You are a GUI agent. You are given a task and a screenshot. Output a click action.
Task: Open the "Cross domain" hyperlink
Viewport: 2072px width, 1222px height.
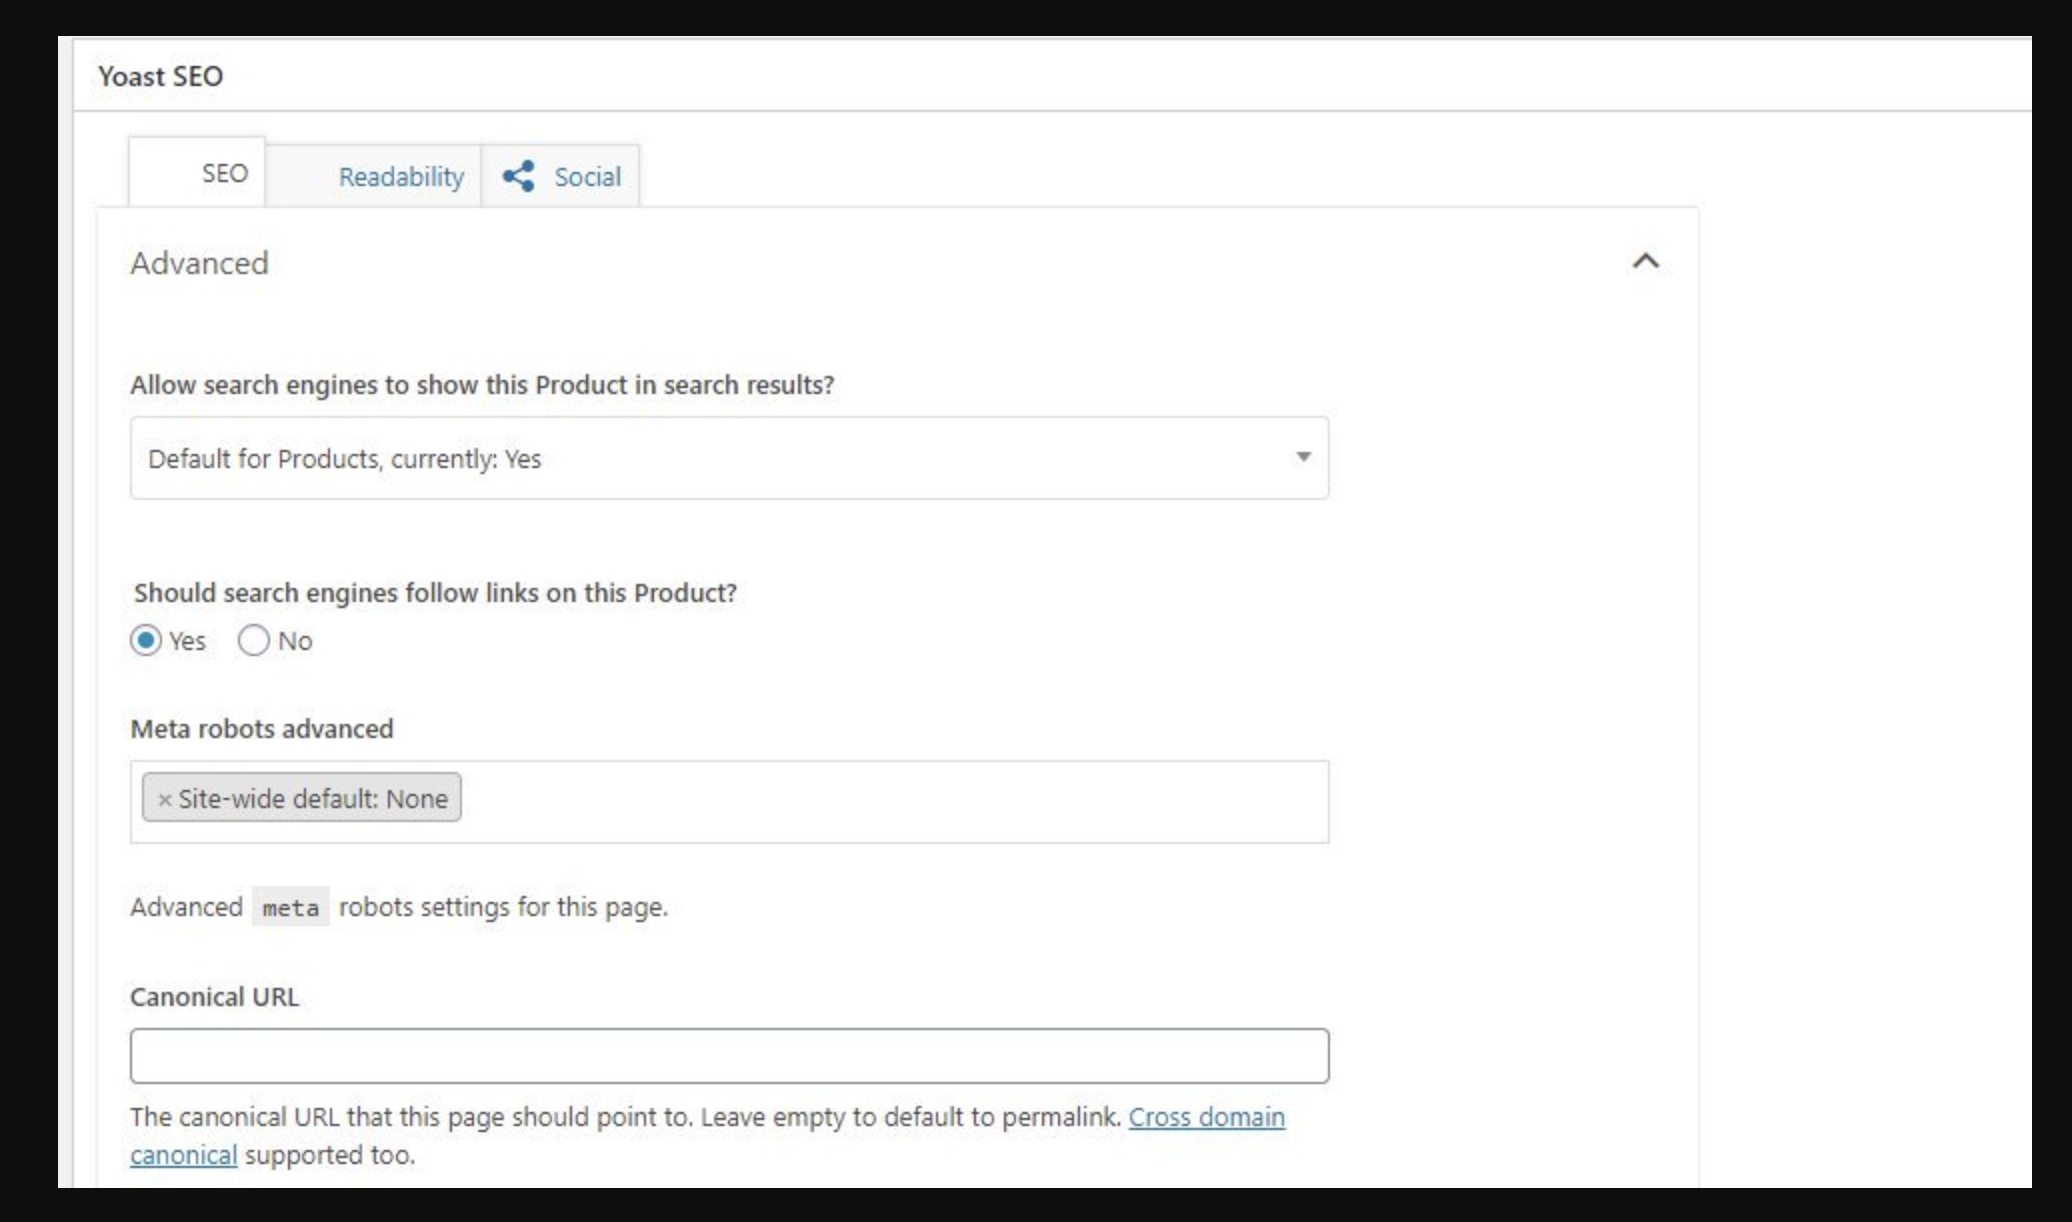point(1207,1118)
